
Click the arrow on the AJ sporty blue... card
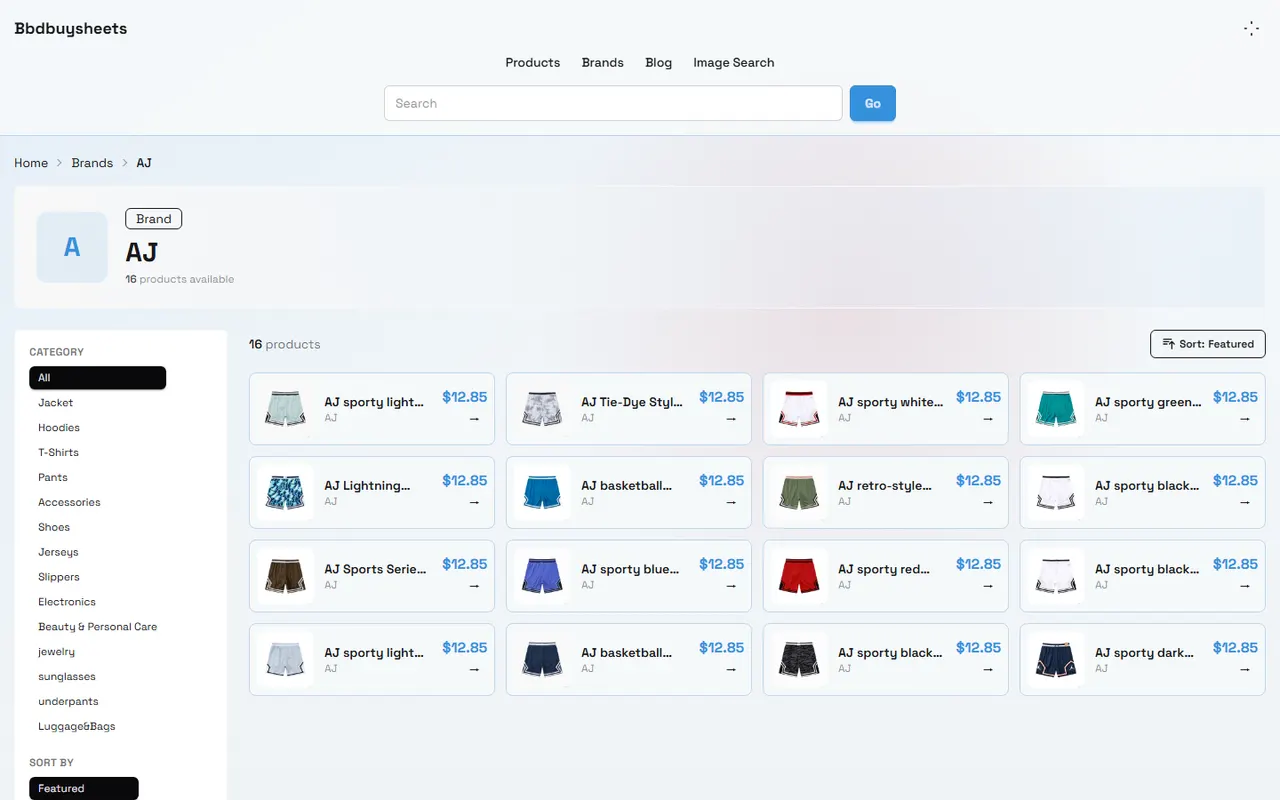coord(731,586)
